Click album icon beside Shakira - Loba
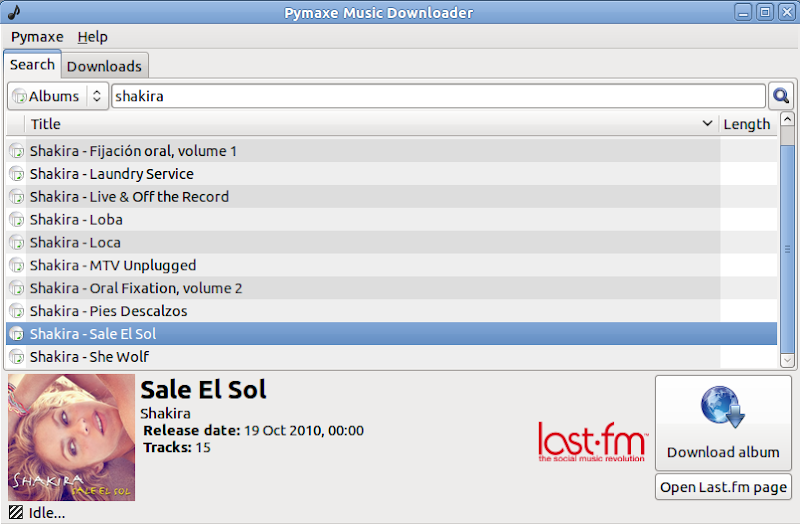Image resolution: width=800 pixels, height=524 pixels. (17, 220)
